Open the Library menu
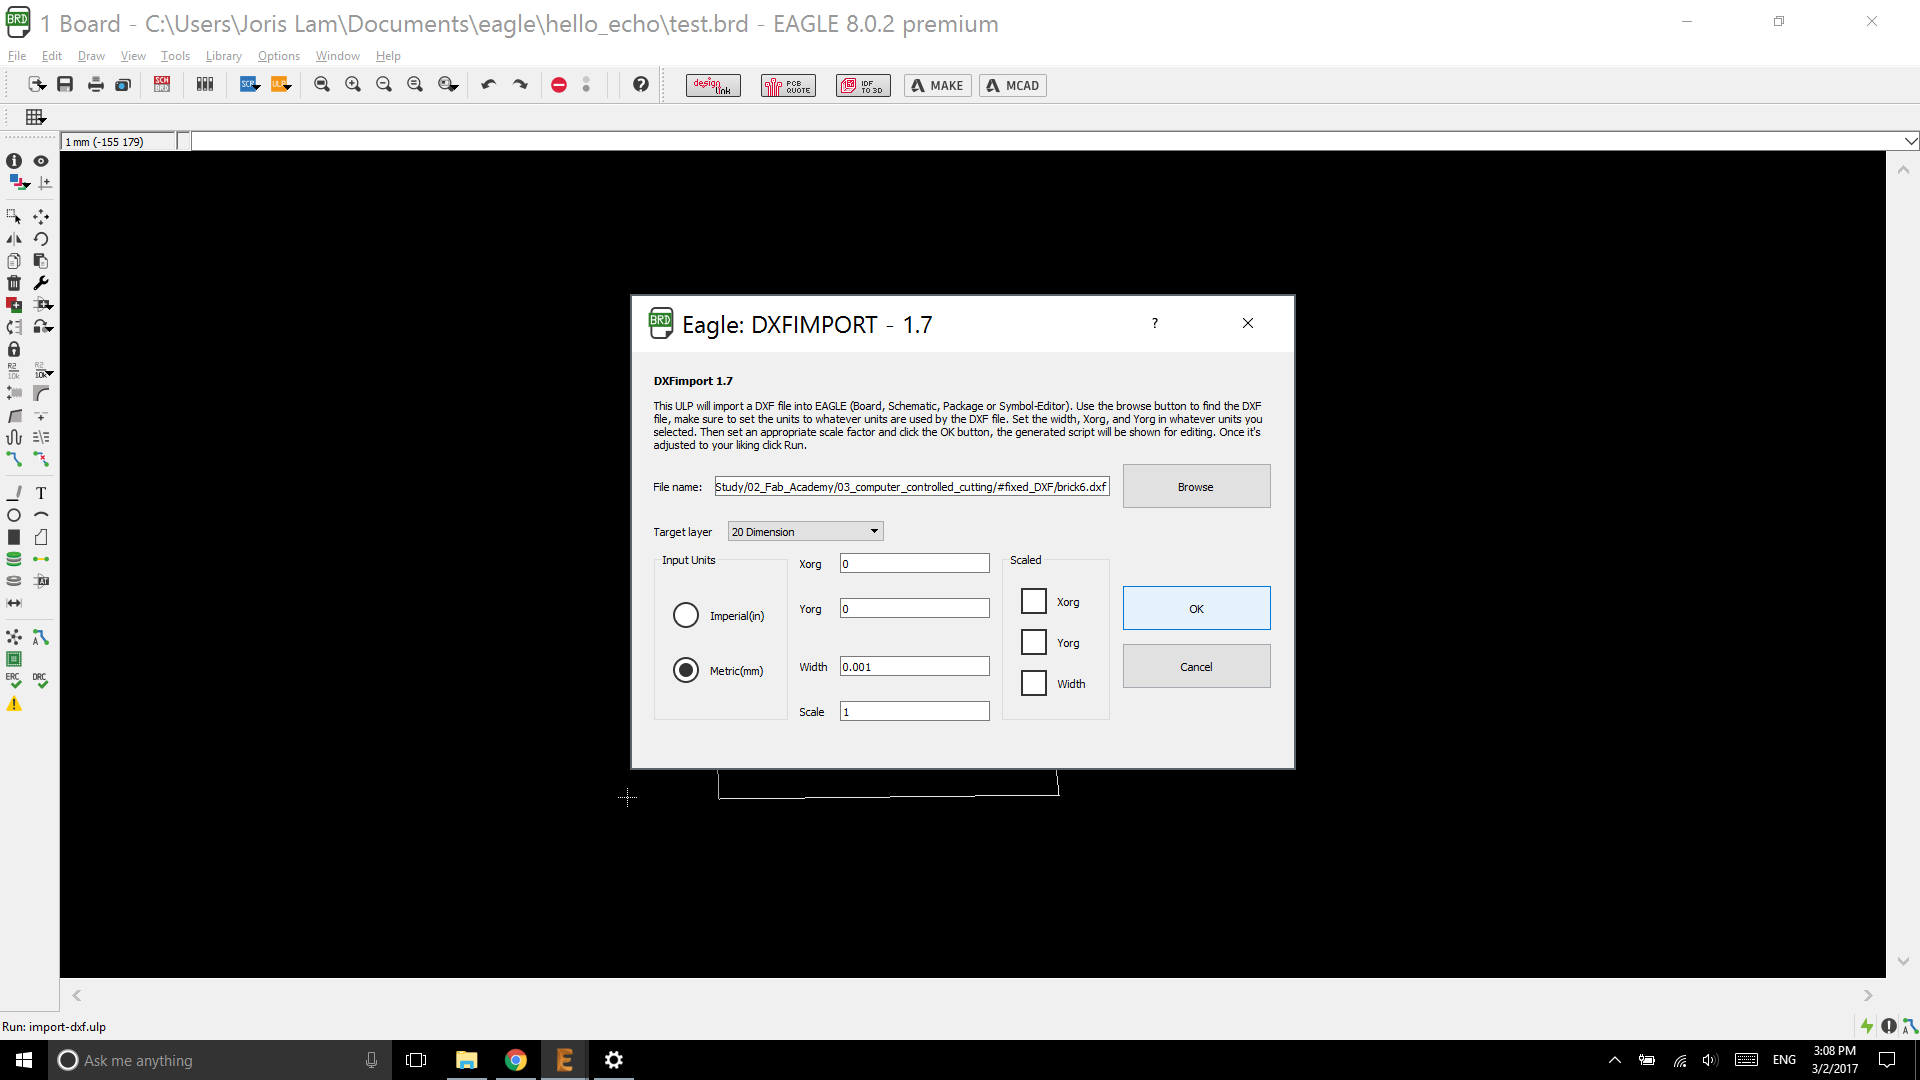The width and height of the screenshot is (1920, 1080). [223, 56]
